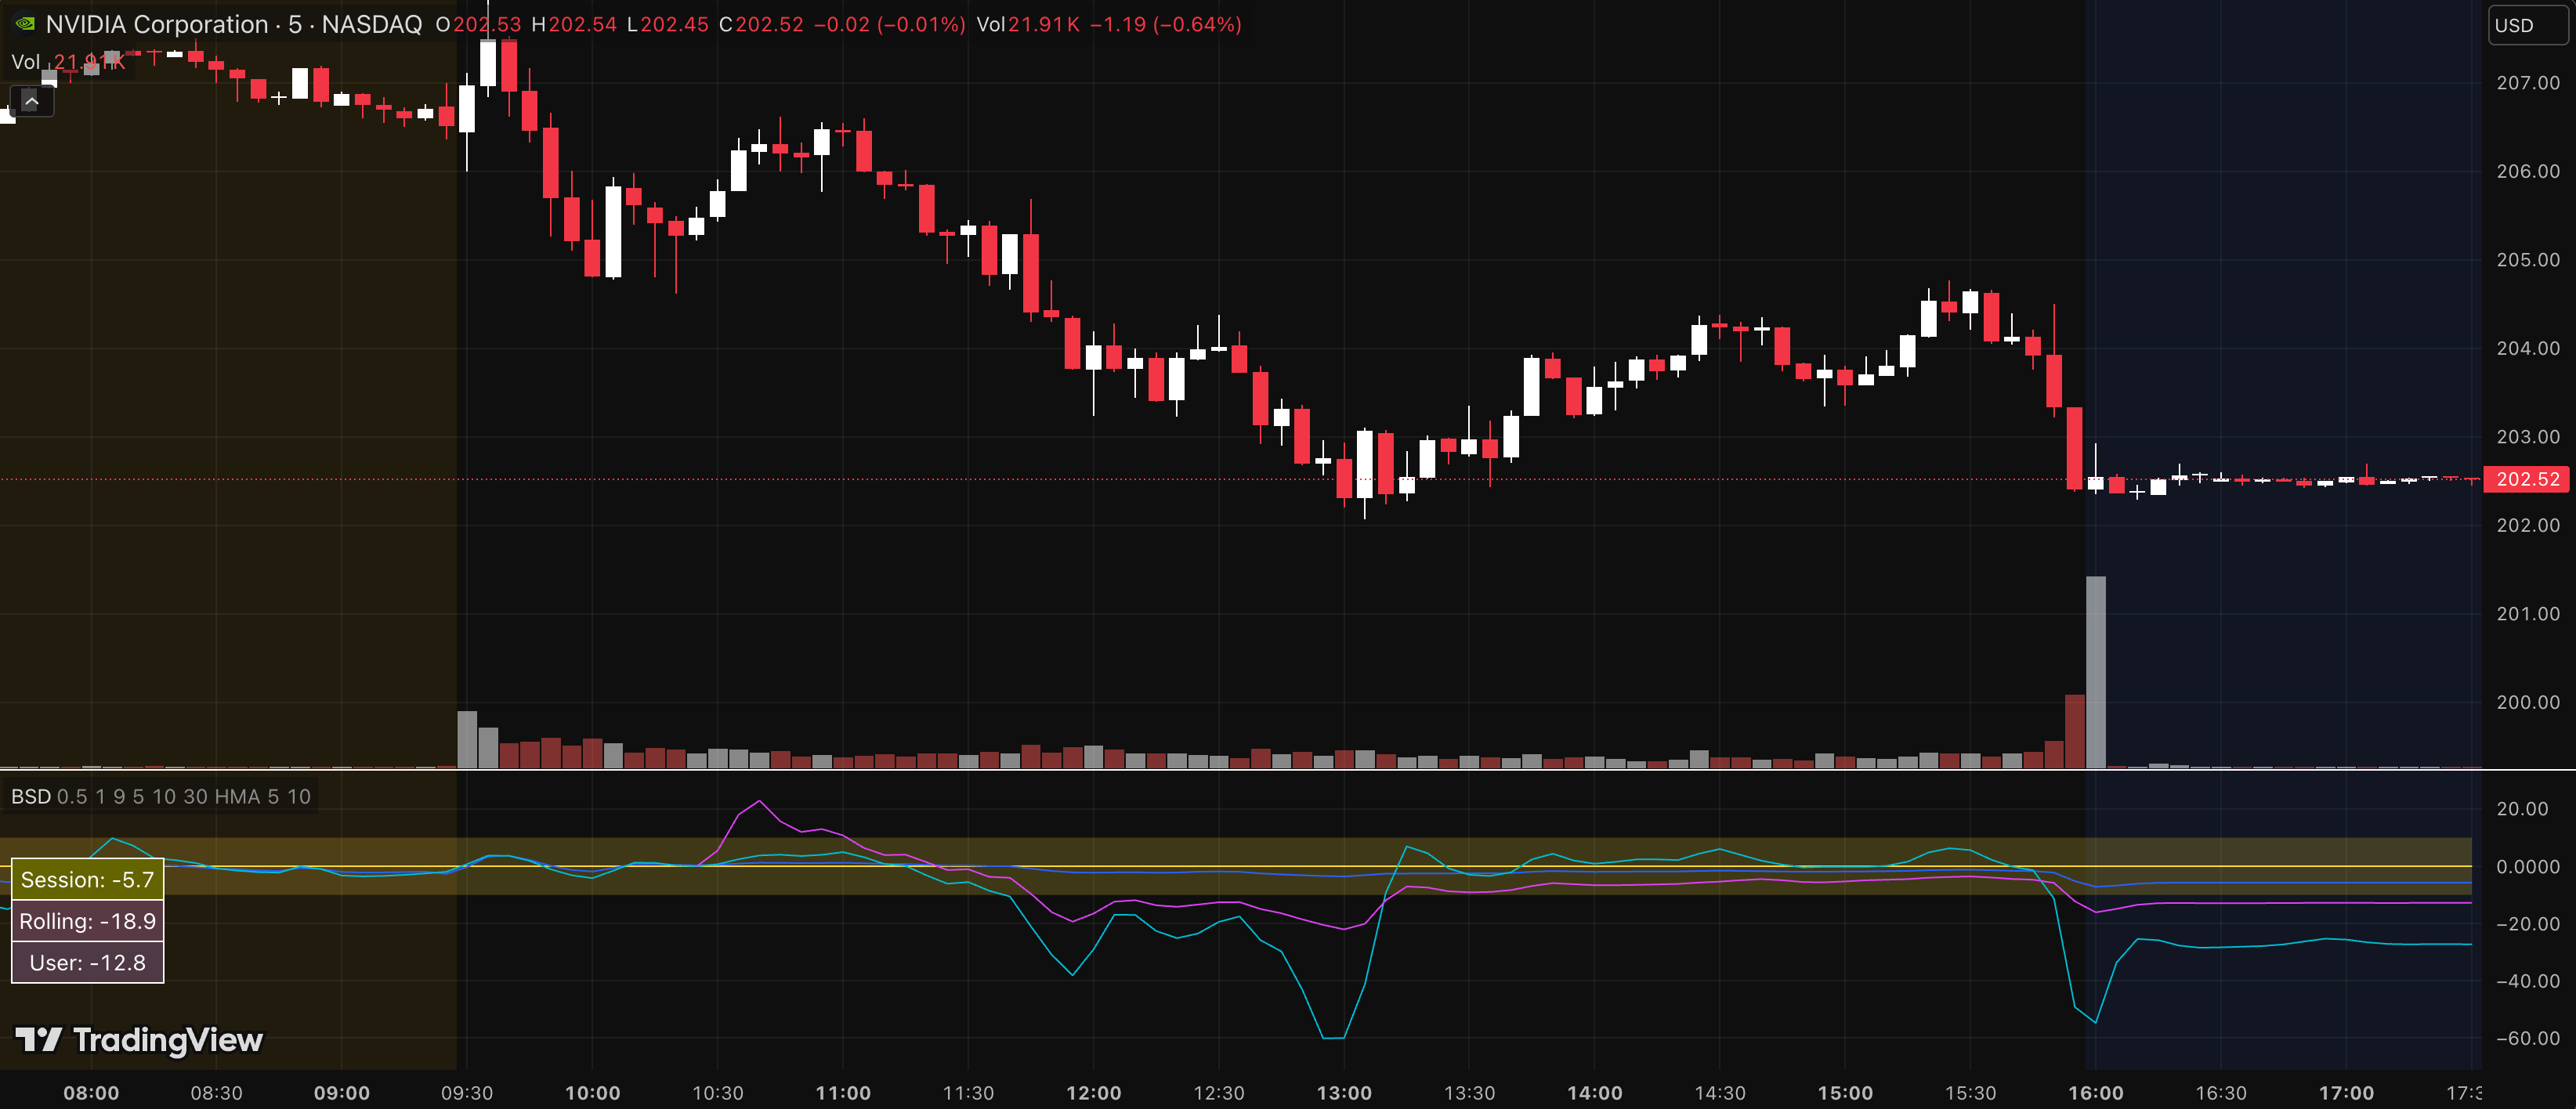This screenshot has width=2576, height=1109.
Task: Select the BSD indicator legend
Action: pos(31,797)
